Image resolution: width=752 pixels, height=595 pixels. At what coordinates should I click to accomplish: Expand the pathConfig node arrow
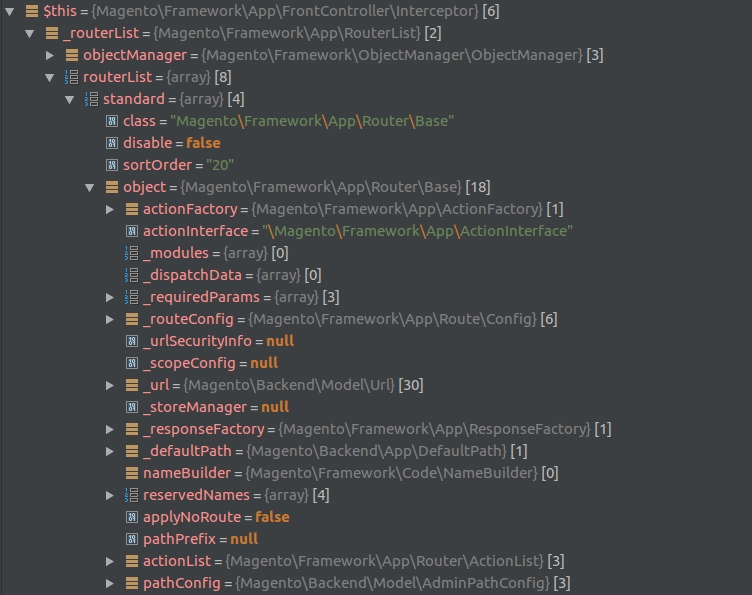pyautogui.click(x=110, y=583)
